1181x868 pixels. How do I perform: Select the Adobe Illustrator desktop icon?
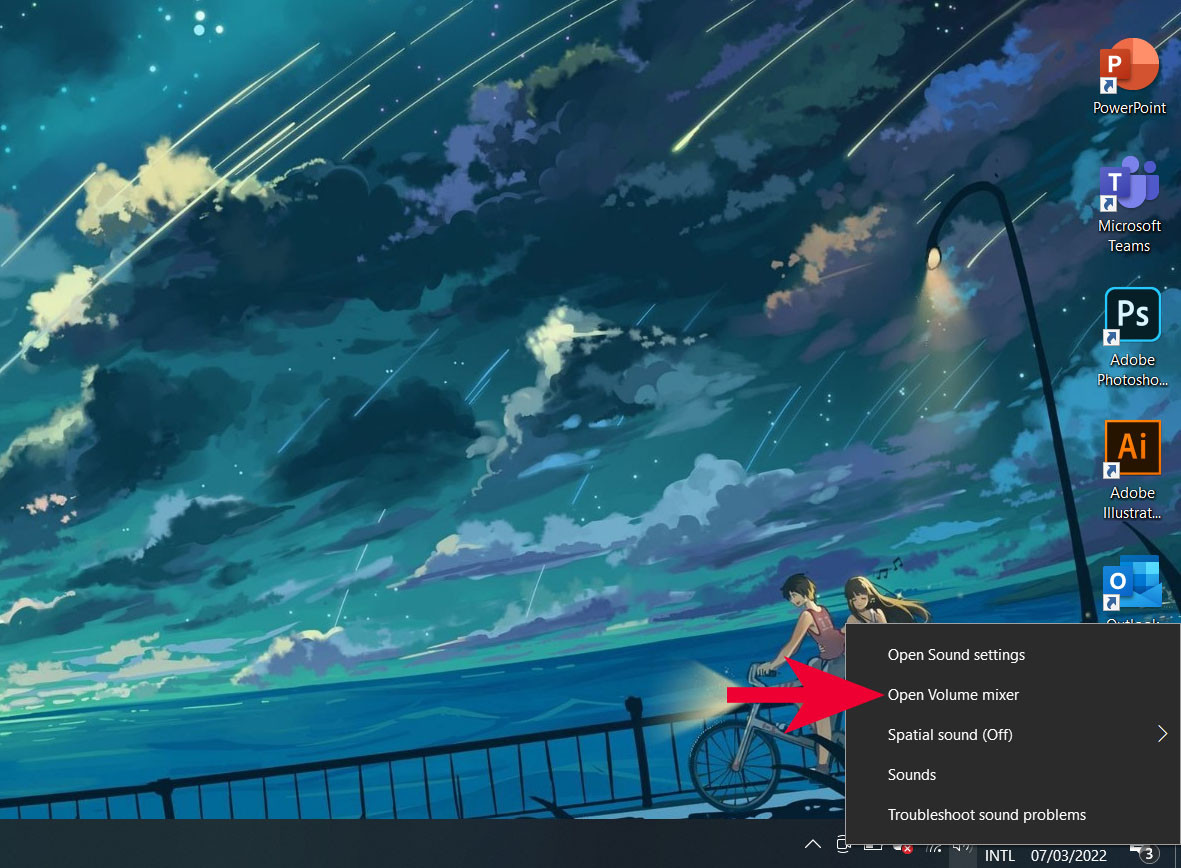pyautogui.click(x=1132, y=448)
